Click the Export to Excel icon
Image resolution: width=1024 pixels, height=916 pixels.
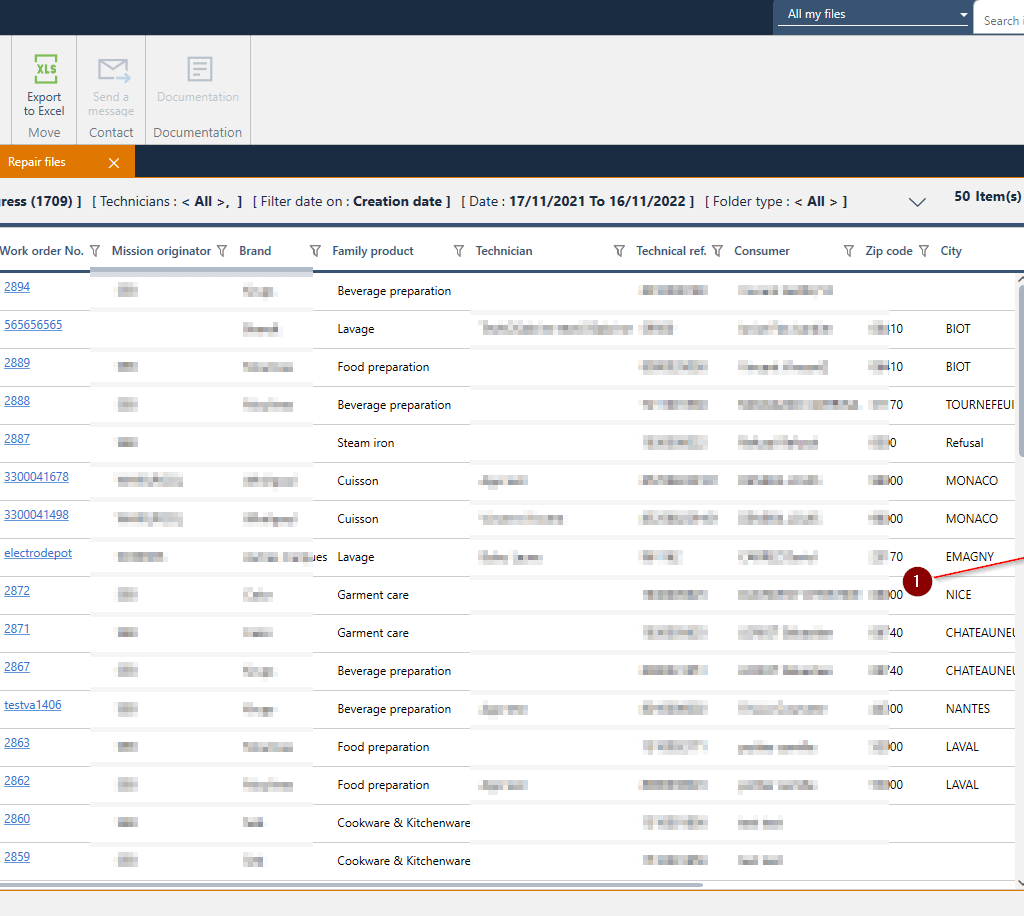point(45,70)
